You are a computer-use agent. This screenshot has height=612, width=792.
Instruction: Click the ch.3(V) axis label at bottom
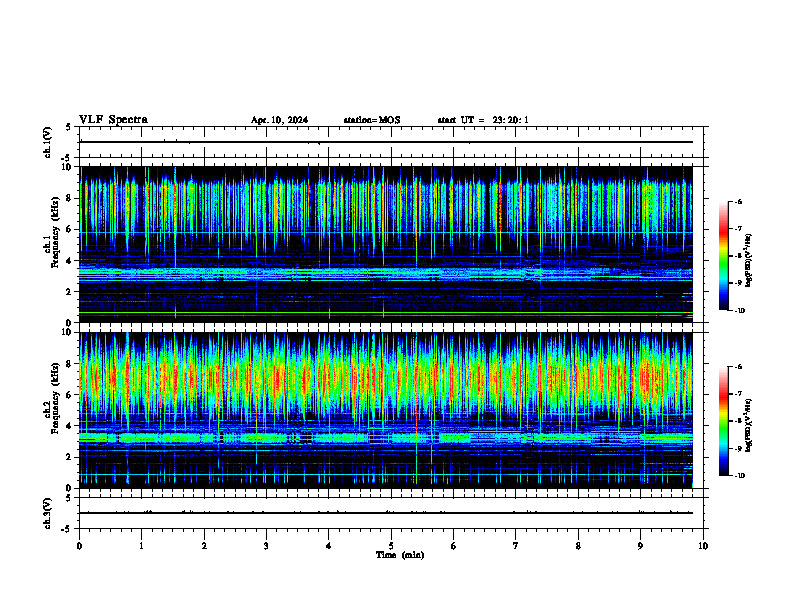coord(47,513)
